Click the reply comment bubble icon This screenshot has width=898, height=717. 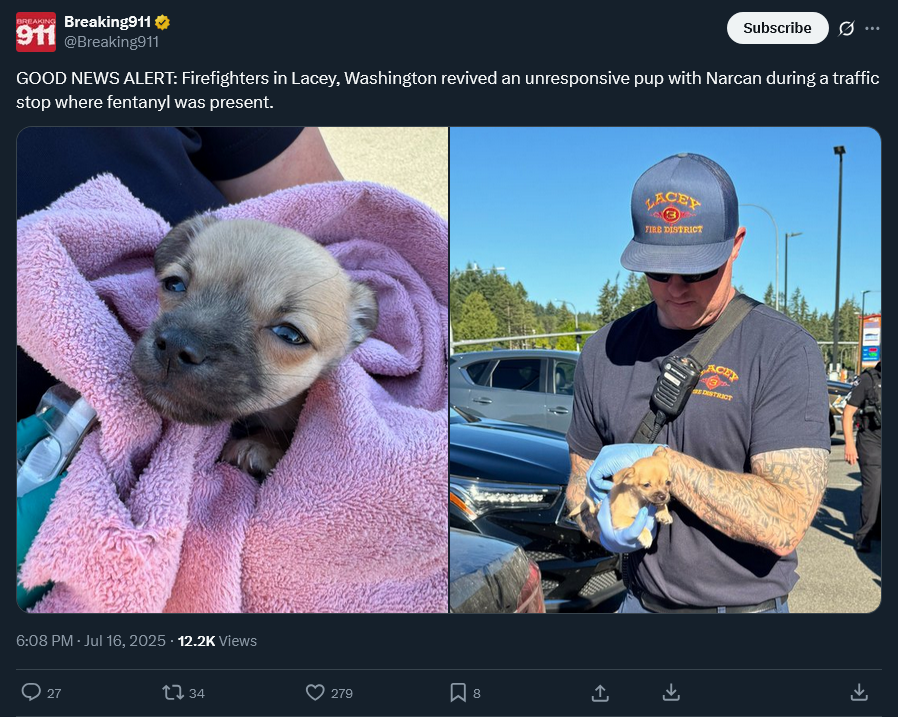[x=31, y=692]
